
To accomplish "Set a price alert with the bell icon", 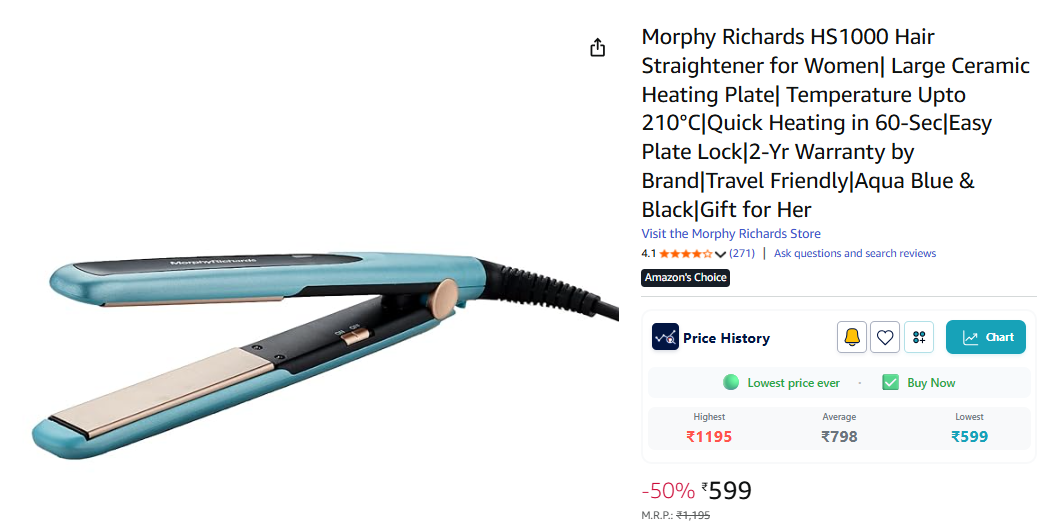I will (x=852, y=338).
